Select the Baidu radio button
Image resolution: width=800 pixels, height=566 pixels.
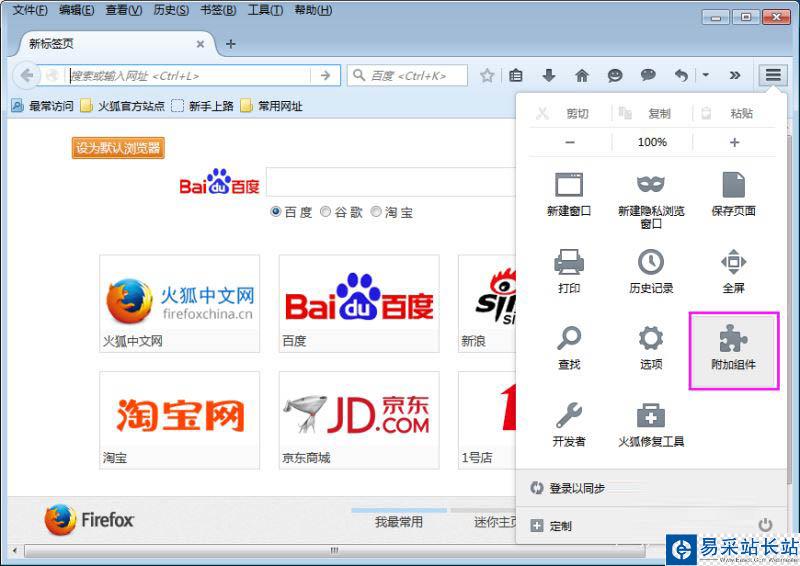pos(276,211)
